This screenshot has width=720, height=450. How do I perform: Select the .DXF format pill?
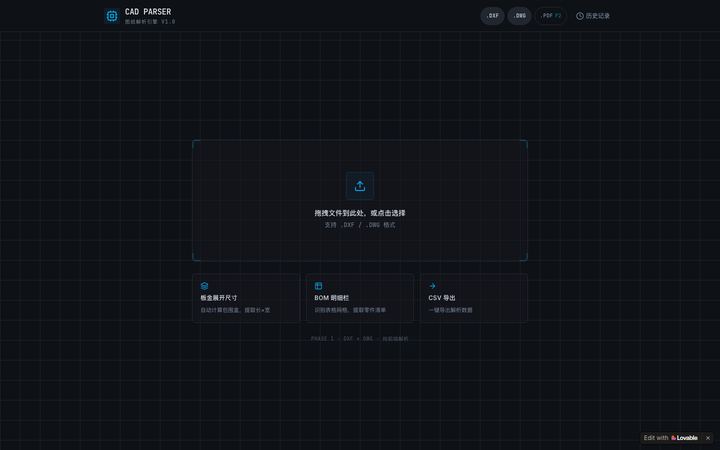pyautogui.click(x=492, y=16)
